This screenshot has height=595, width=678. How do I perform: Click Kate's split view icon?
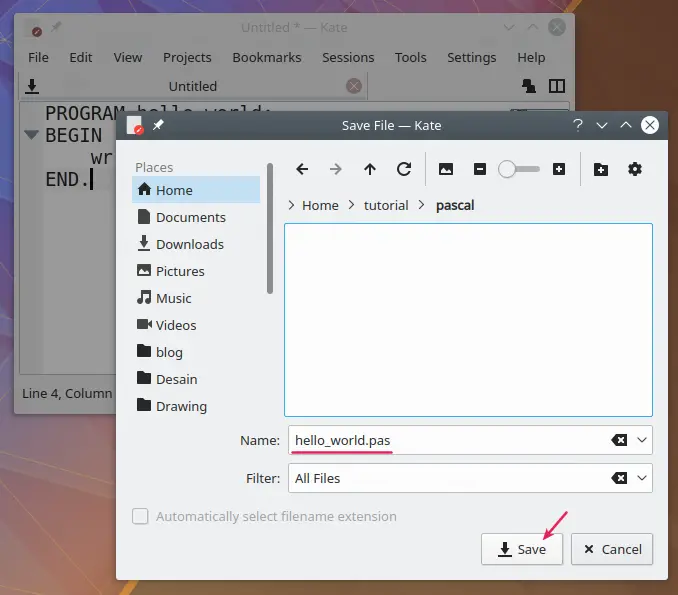556,86
